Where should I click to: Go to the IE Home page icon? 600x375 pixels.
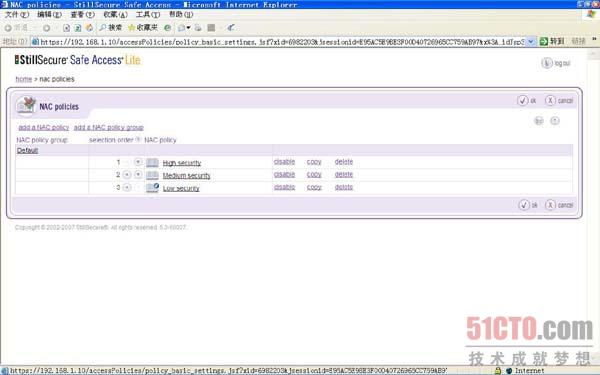point(90,28)
